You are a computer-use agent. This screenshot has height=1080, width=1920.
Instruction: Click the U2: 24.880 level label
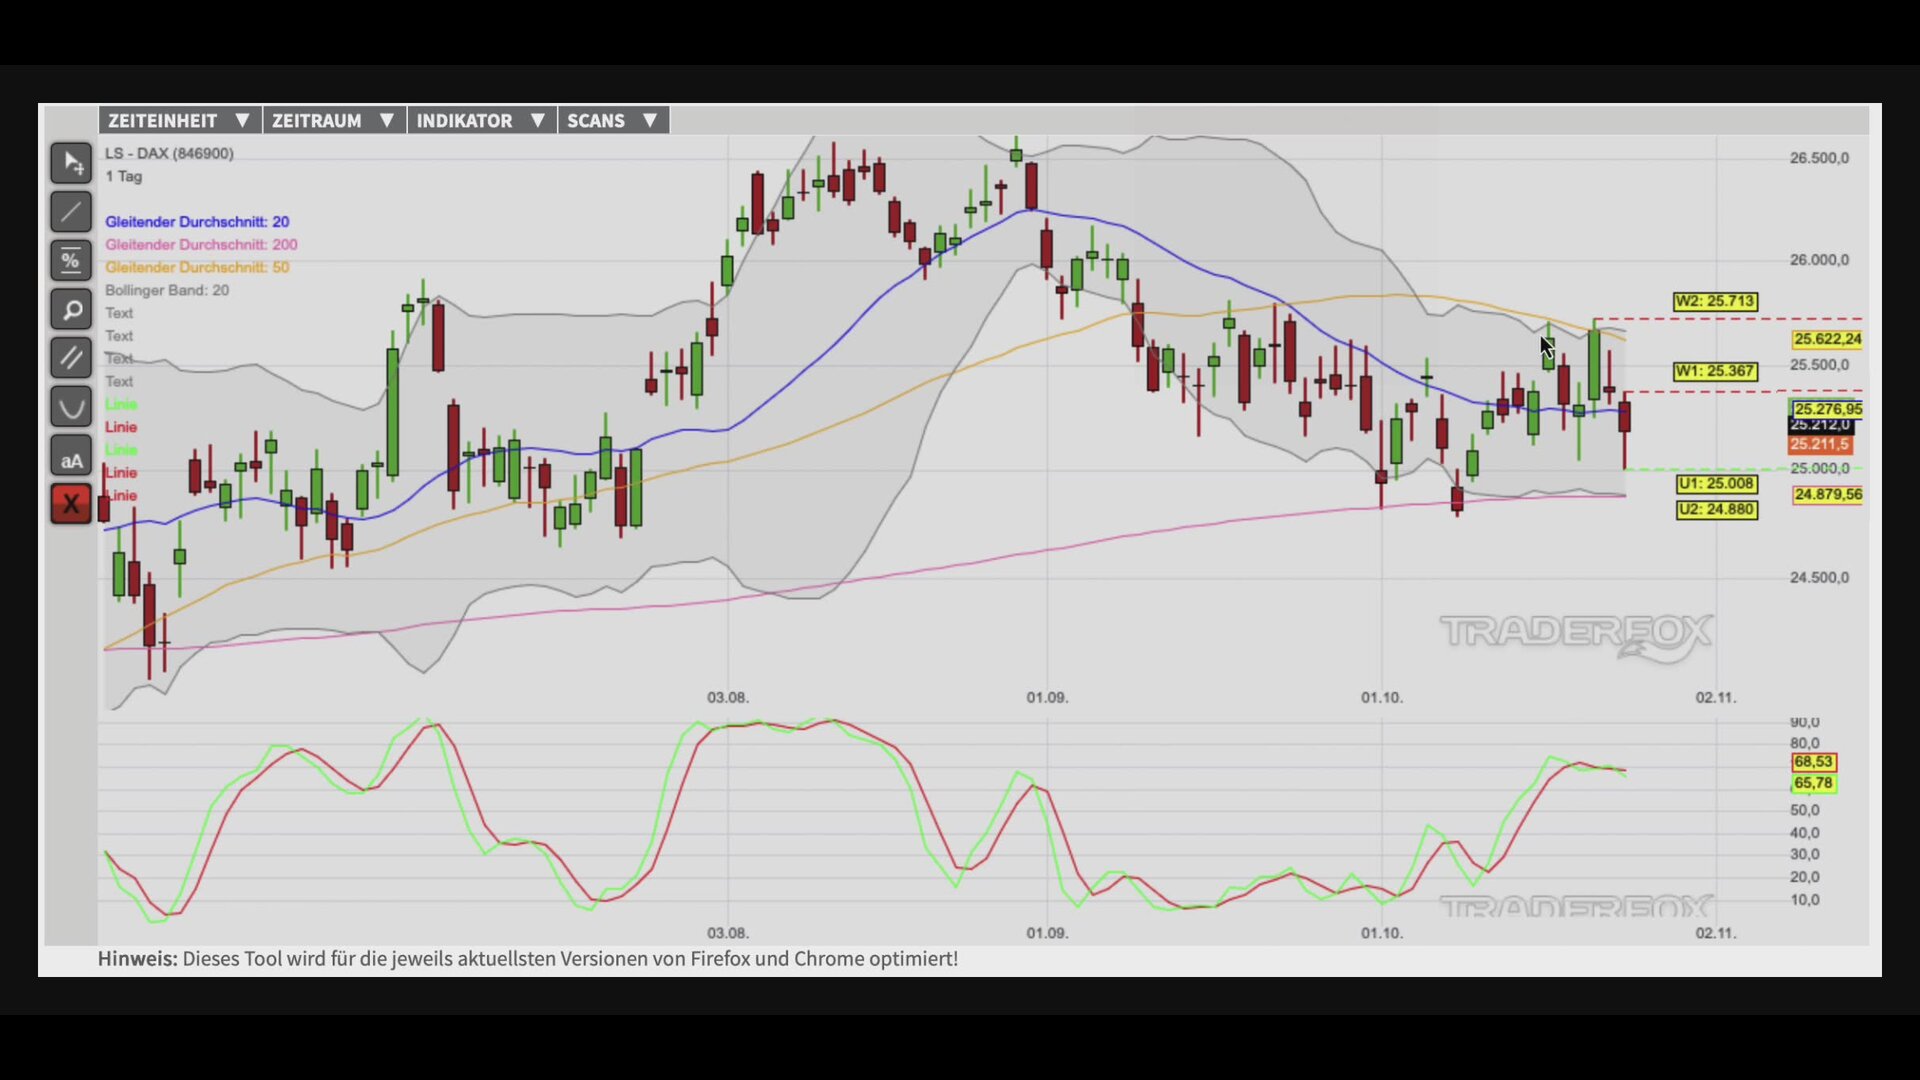pyautogui.click(x=1716, y=510)
